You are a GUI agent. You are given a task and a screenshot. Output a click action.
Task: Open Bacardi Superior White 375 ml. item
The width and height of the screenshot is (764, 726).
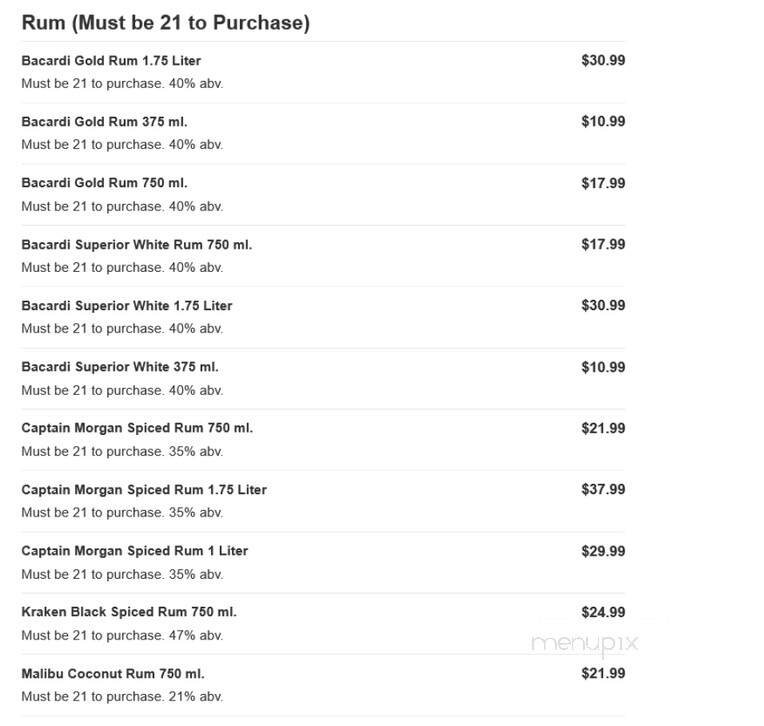point(119,367)
